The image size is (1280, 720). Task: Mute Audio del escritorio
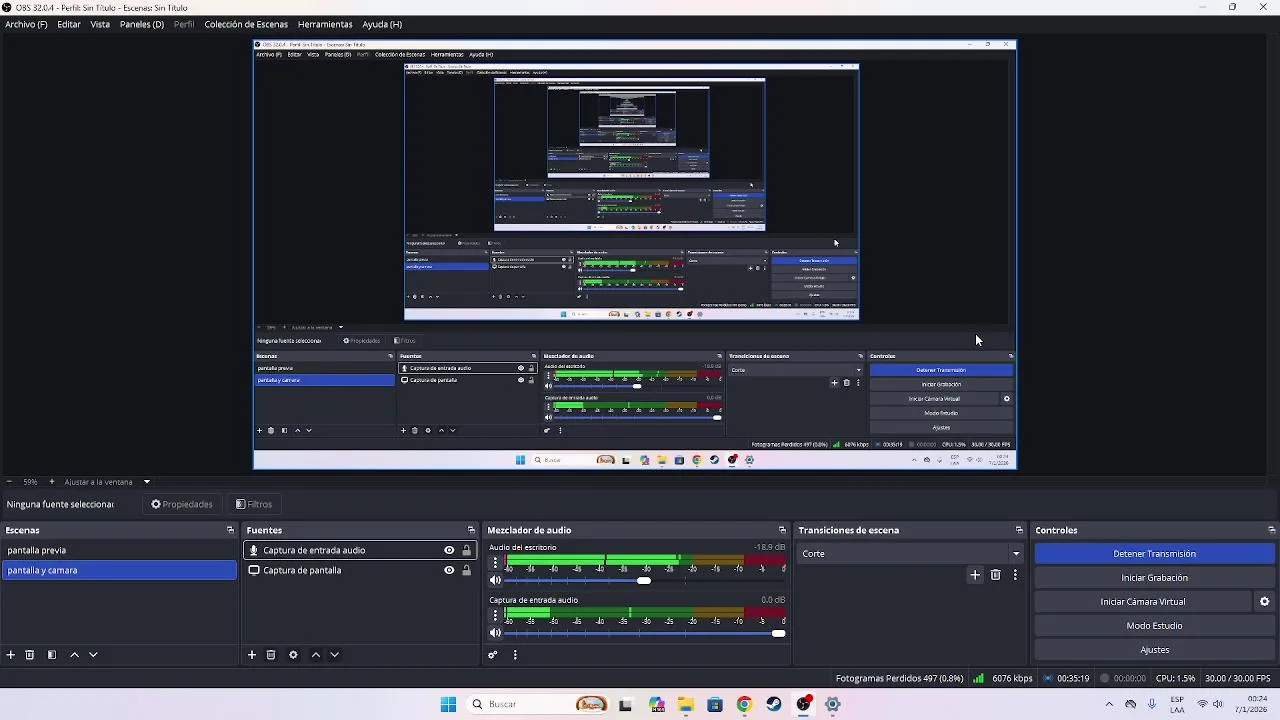[495, 580]
